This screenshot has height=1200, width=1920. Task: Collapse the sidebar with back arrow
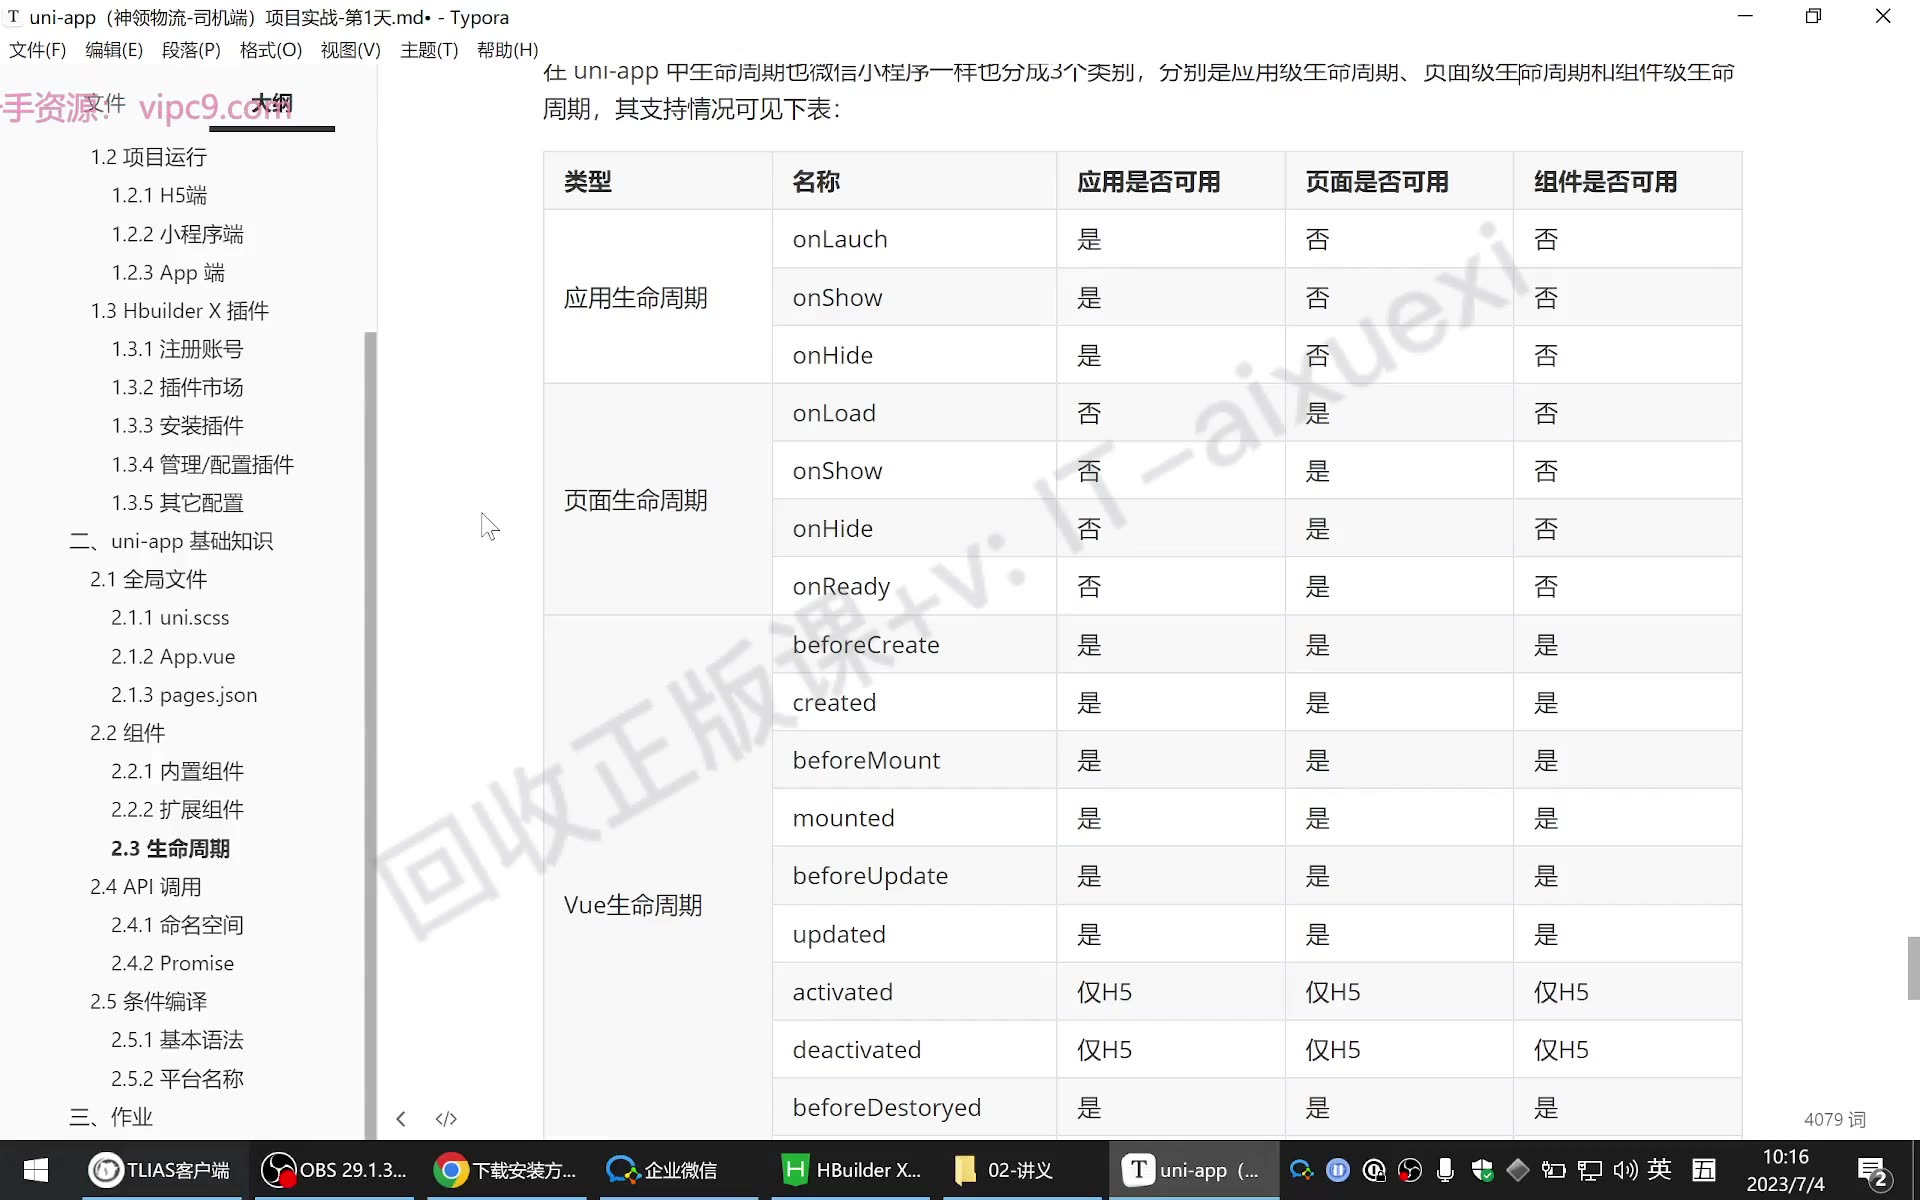click(x=401, y=1119)
